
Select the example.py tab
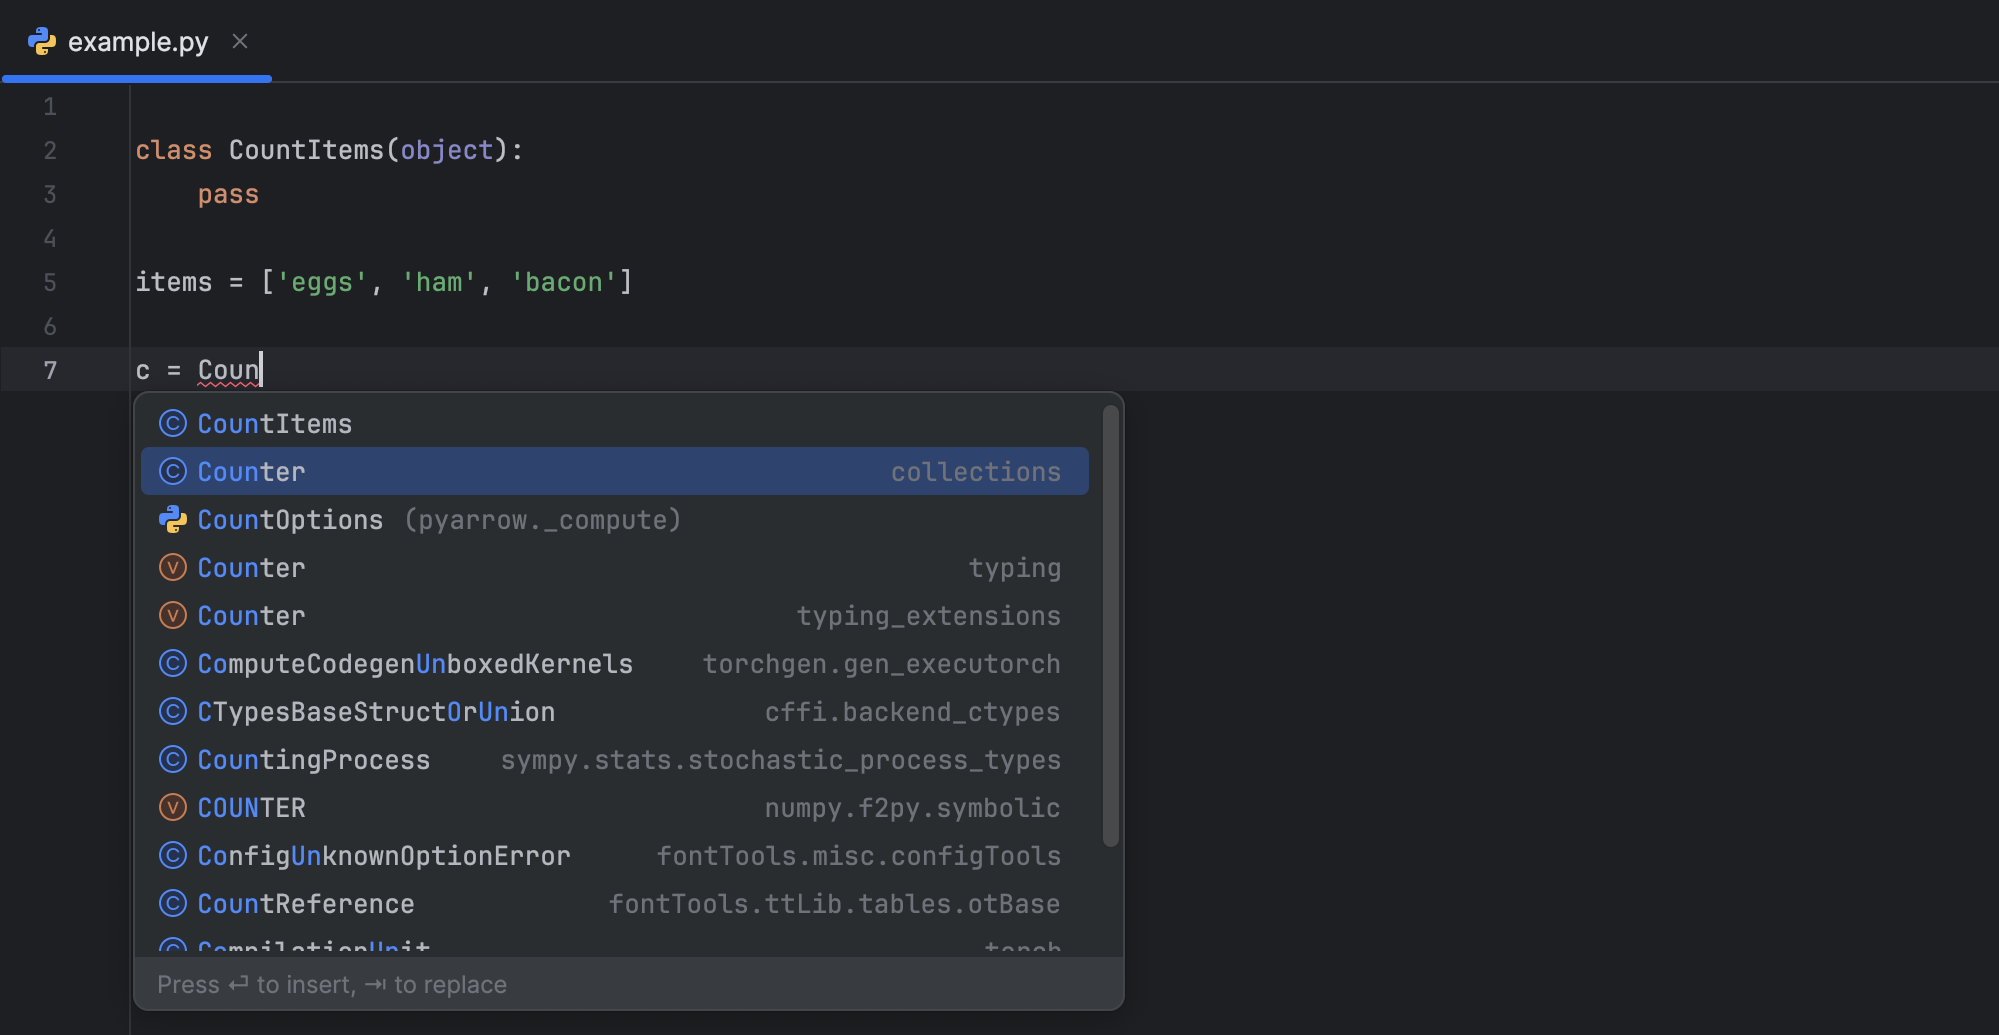point(138,42)
